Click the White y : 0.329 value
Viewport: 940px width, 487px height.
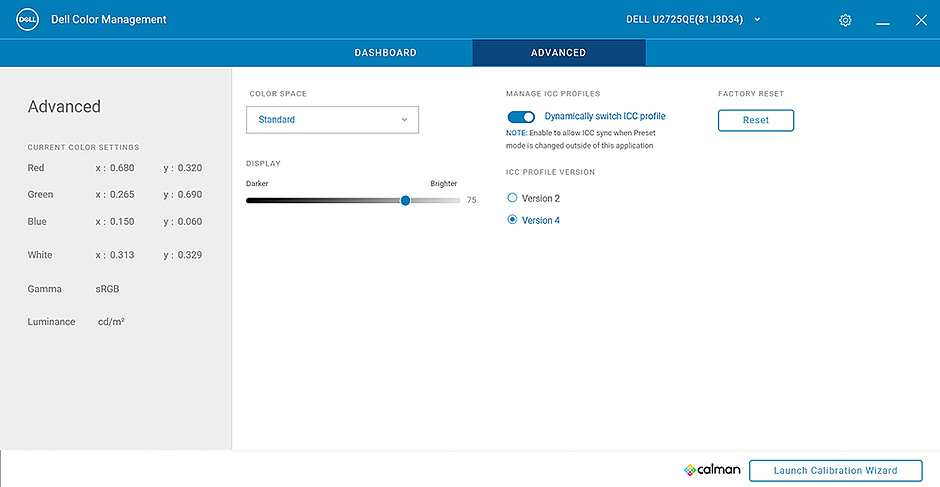(x=183, y=255)
